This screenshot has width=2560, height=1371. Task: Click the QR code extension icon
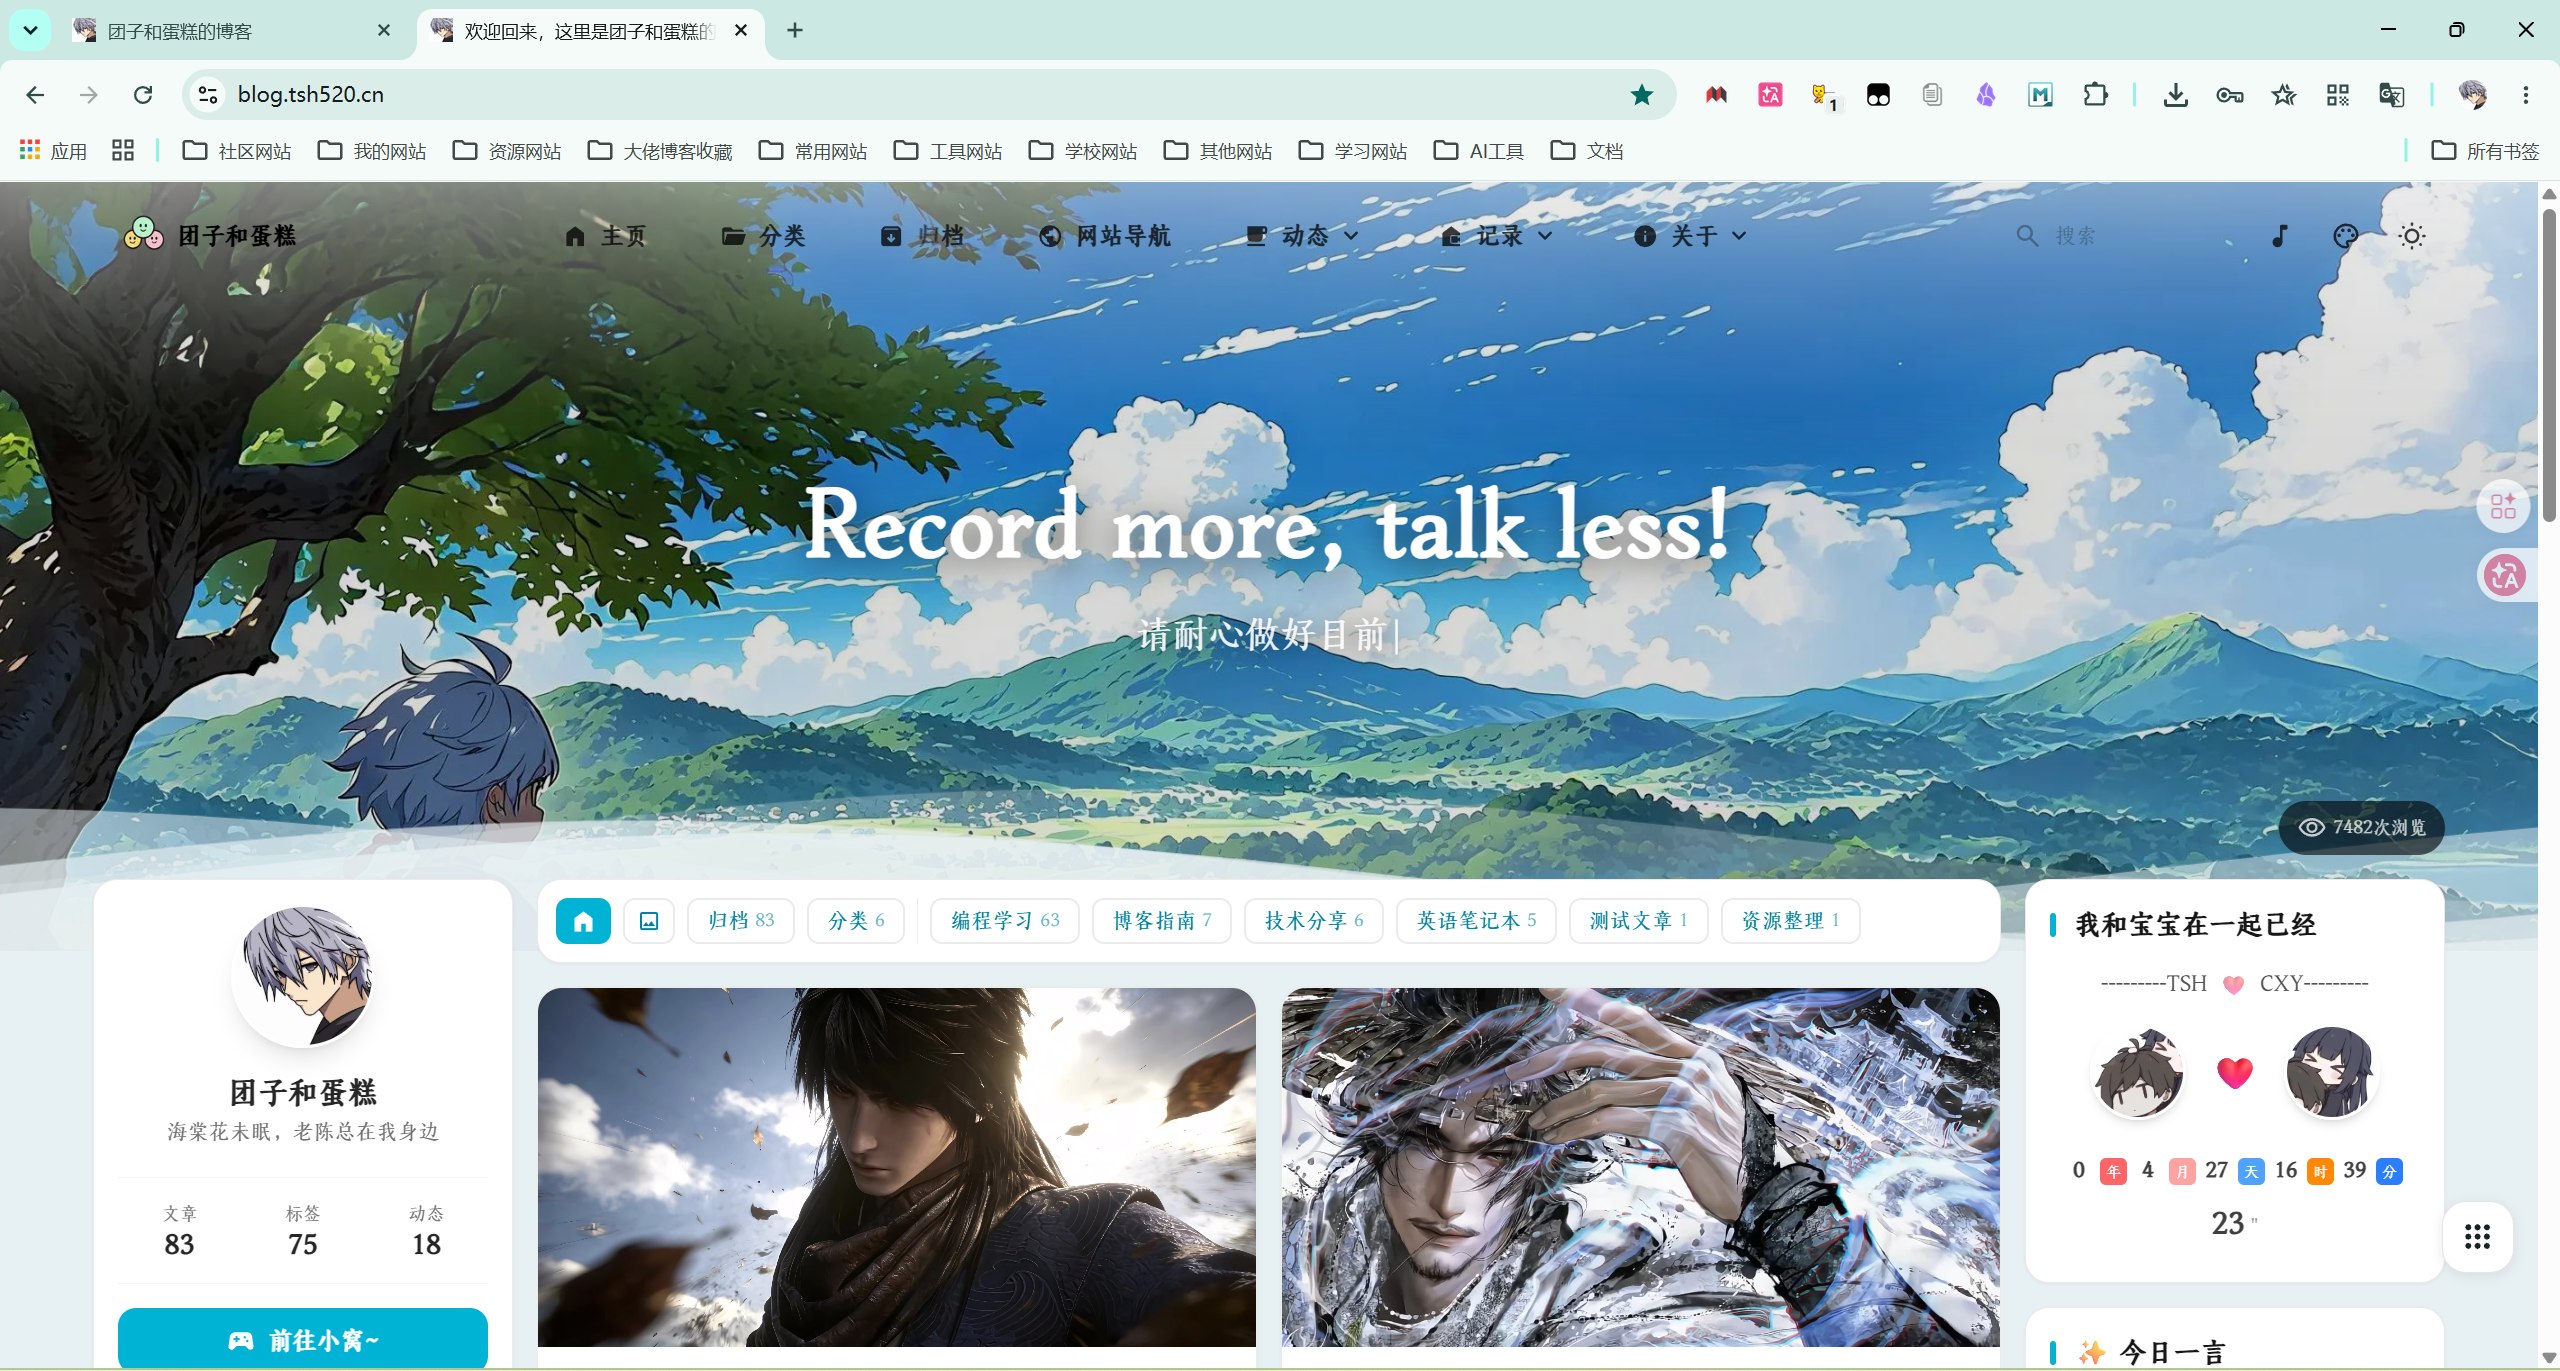coord(2337,95)
